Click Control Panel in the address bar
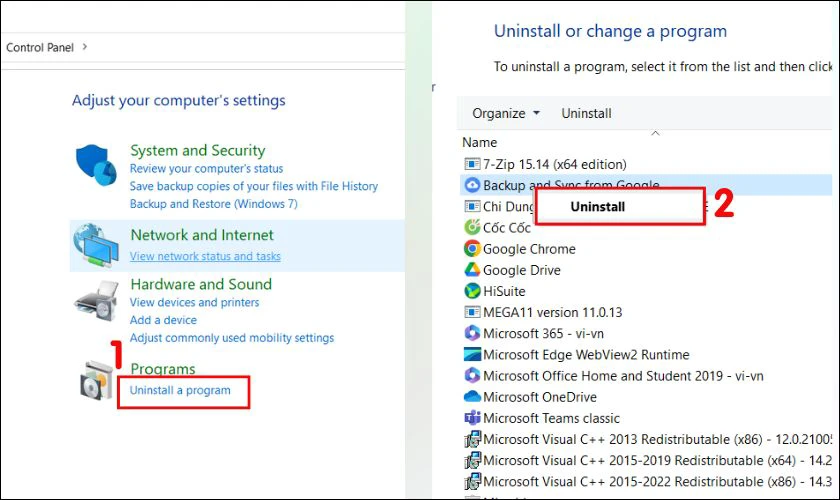Screen dimensions: 840x500 (40, 48)
